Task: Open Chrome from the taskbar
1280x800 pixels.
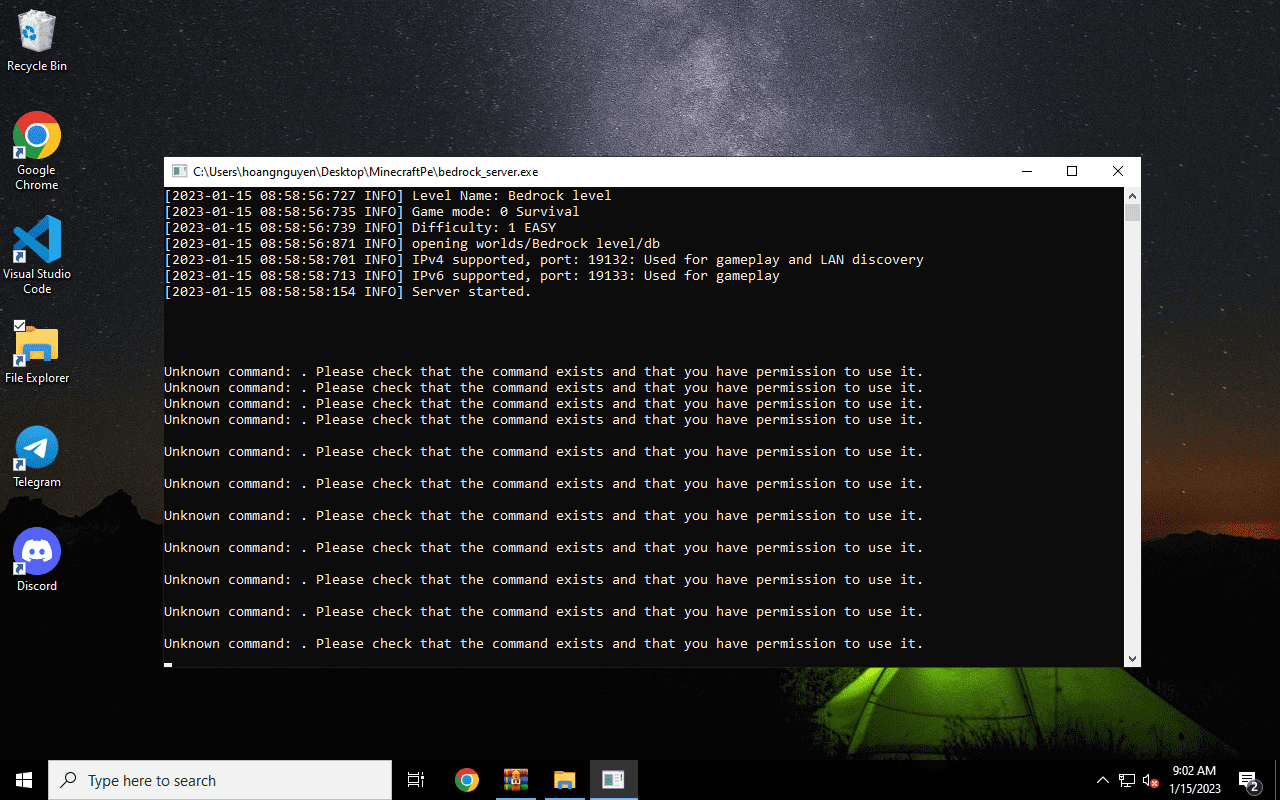Action: [466, 780]
